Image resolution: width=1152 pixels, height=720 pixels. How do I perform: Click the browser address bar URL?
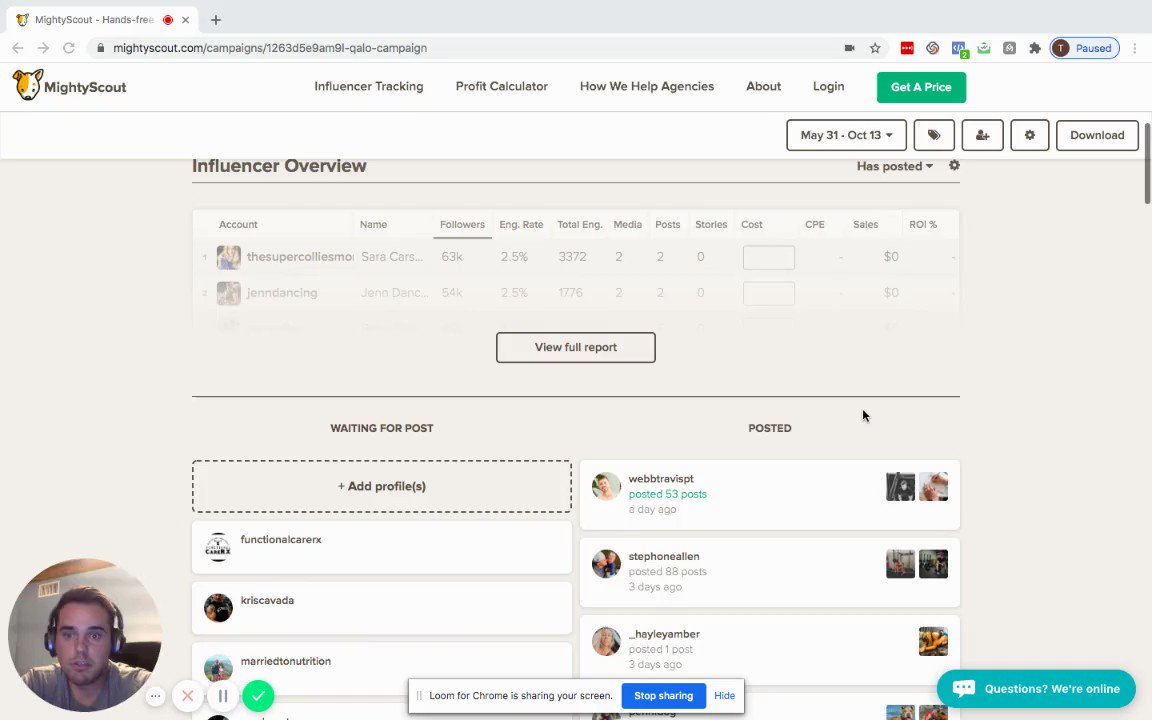(x=270, y=48)
